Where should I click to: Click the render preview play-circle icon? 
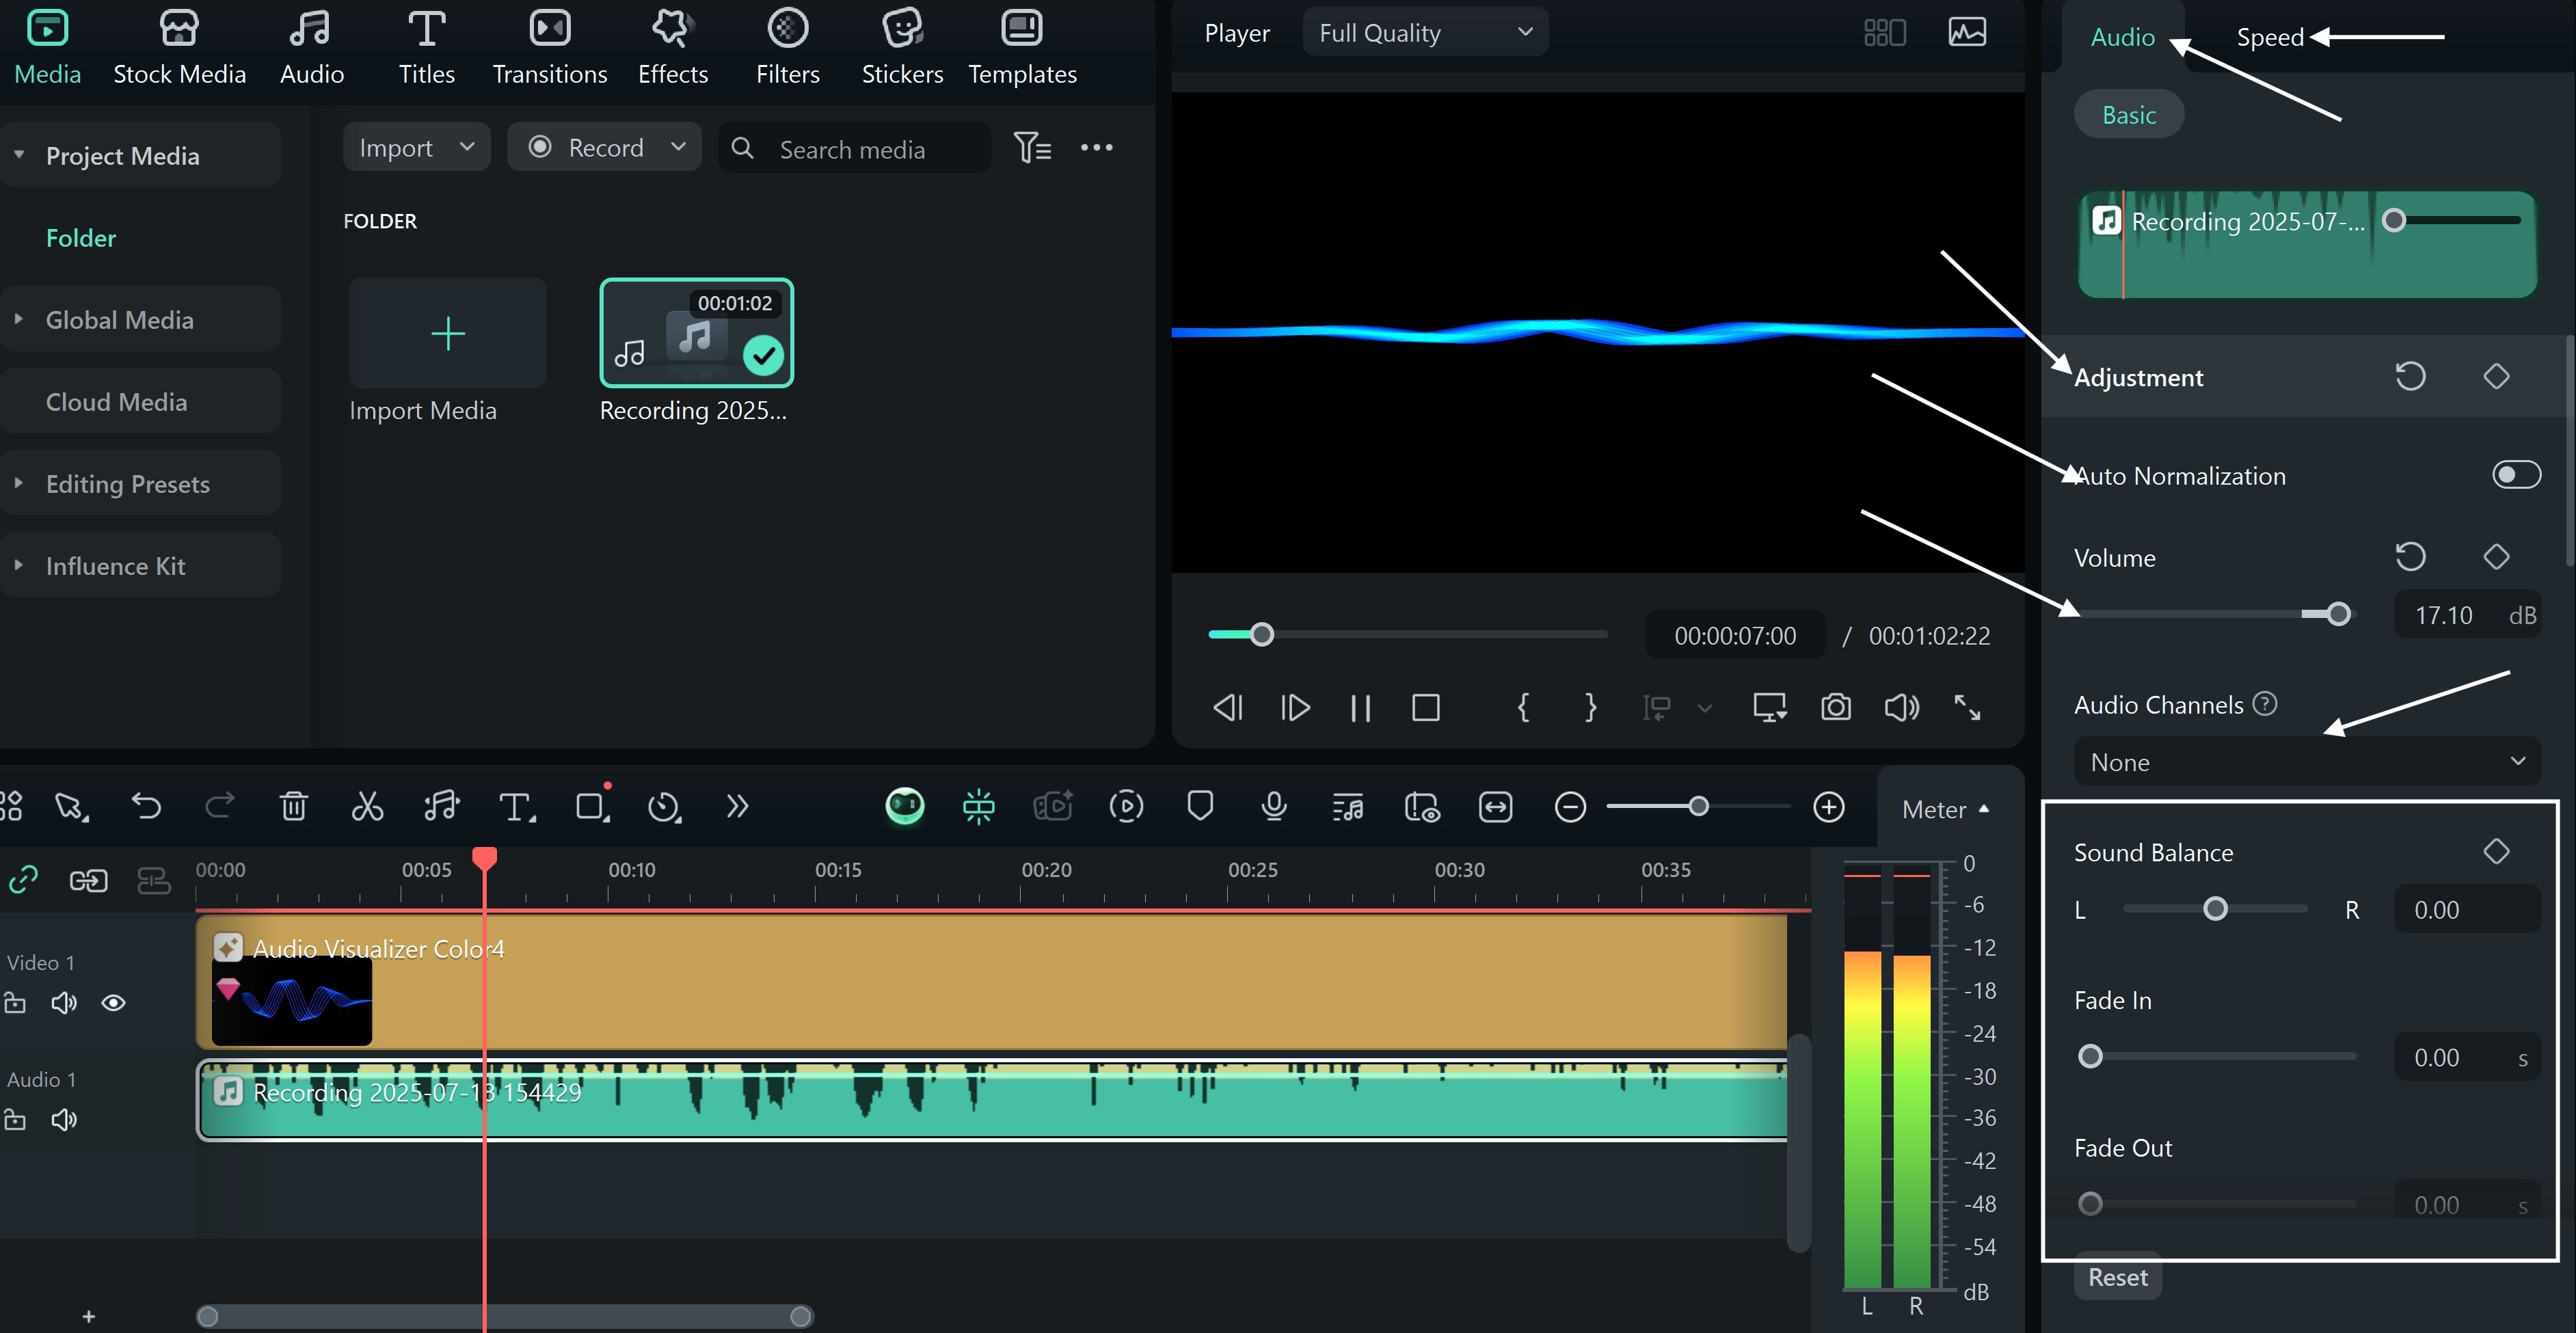pos(1126,806)
